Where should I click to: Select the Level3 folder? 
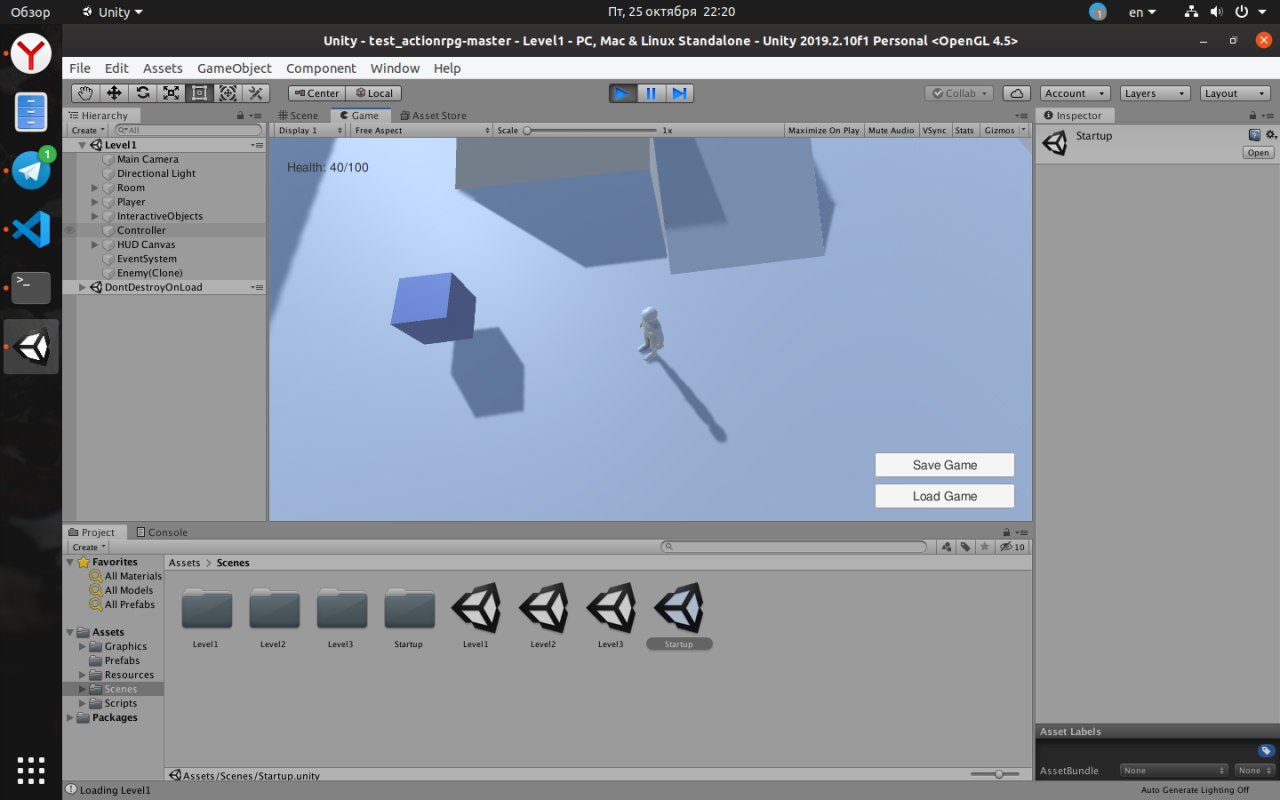click(x=341, y=608)
